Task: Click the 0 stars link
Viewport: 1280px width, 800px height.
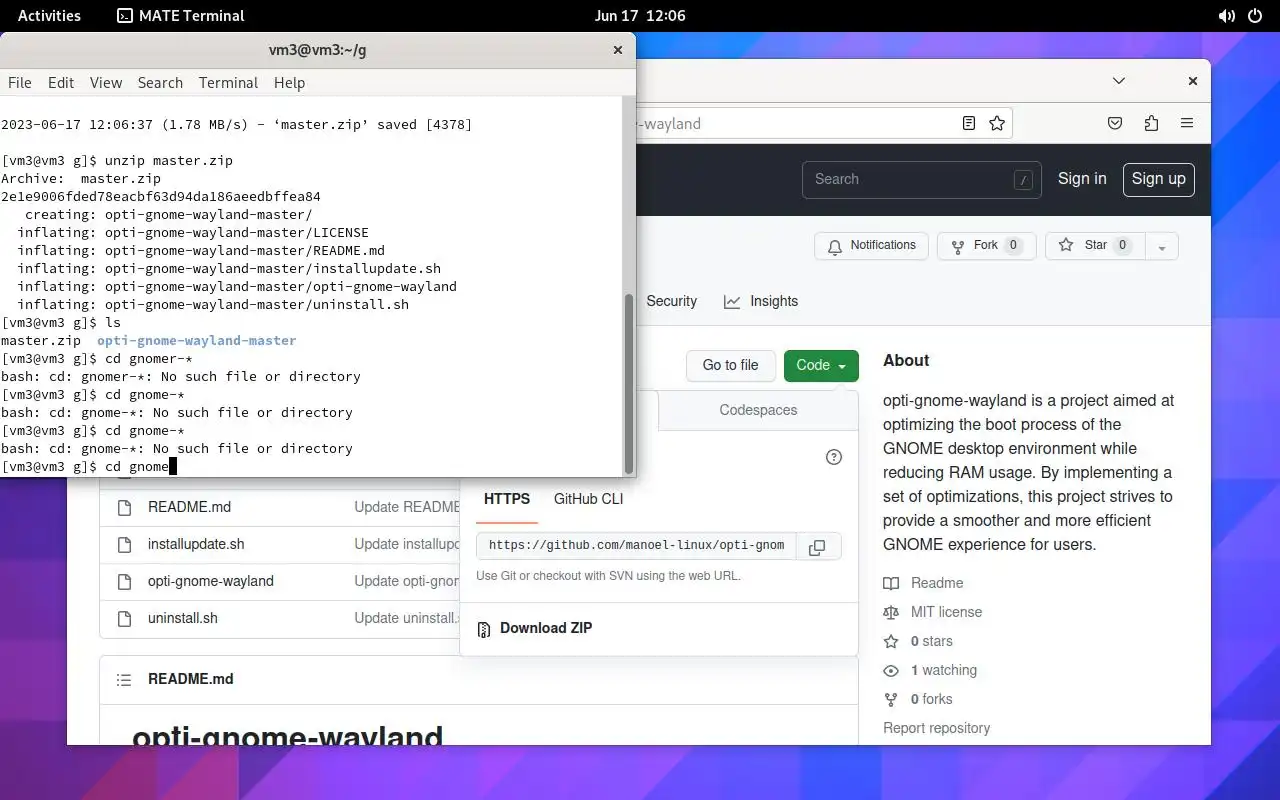Action: pos(918,641)
